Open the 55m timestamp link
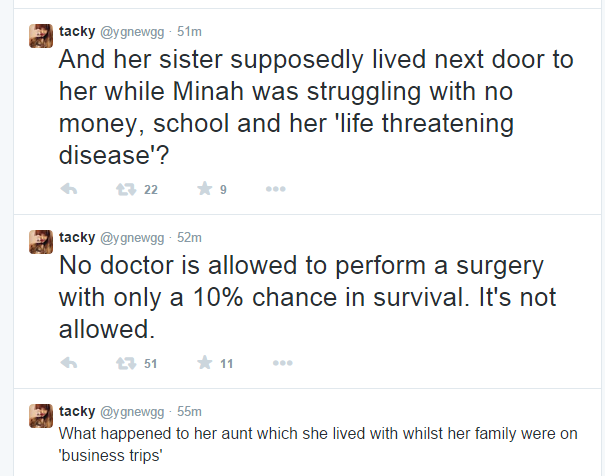 point(191,411)
